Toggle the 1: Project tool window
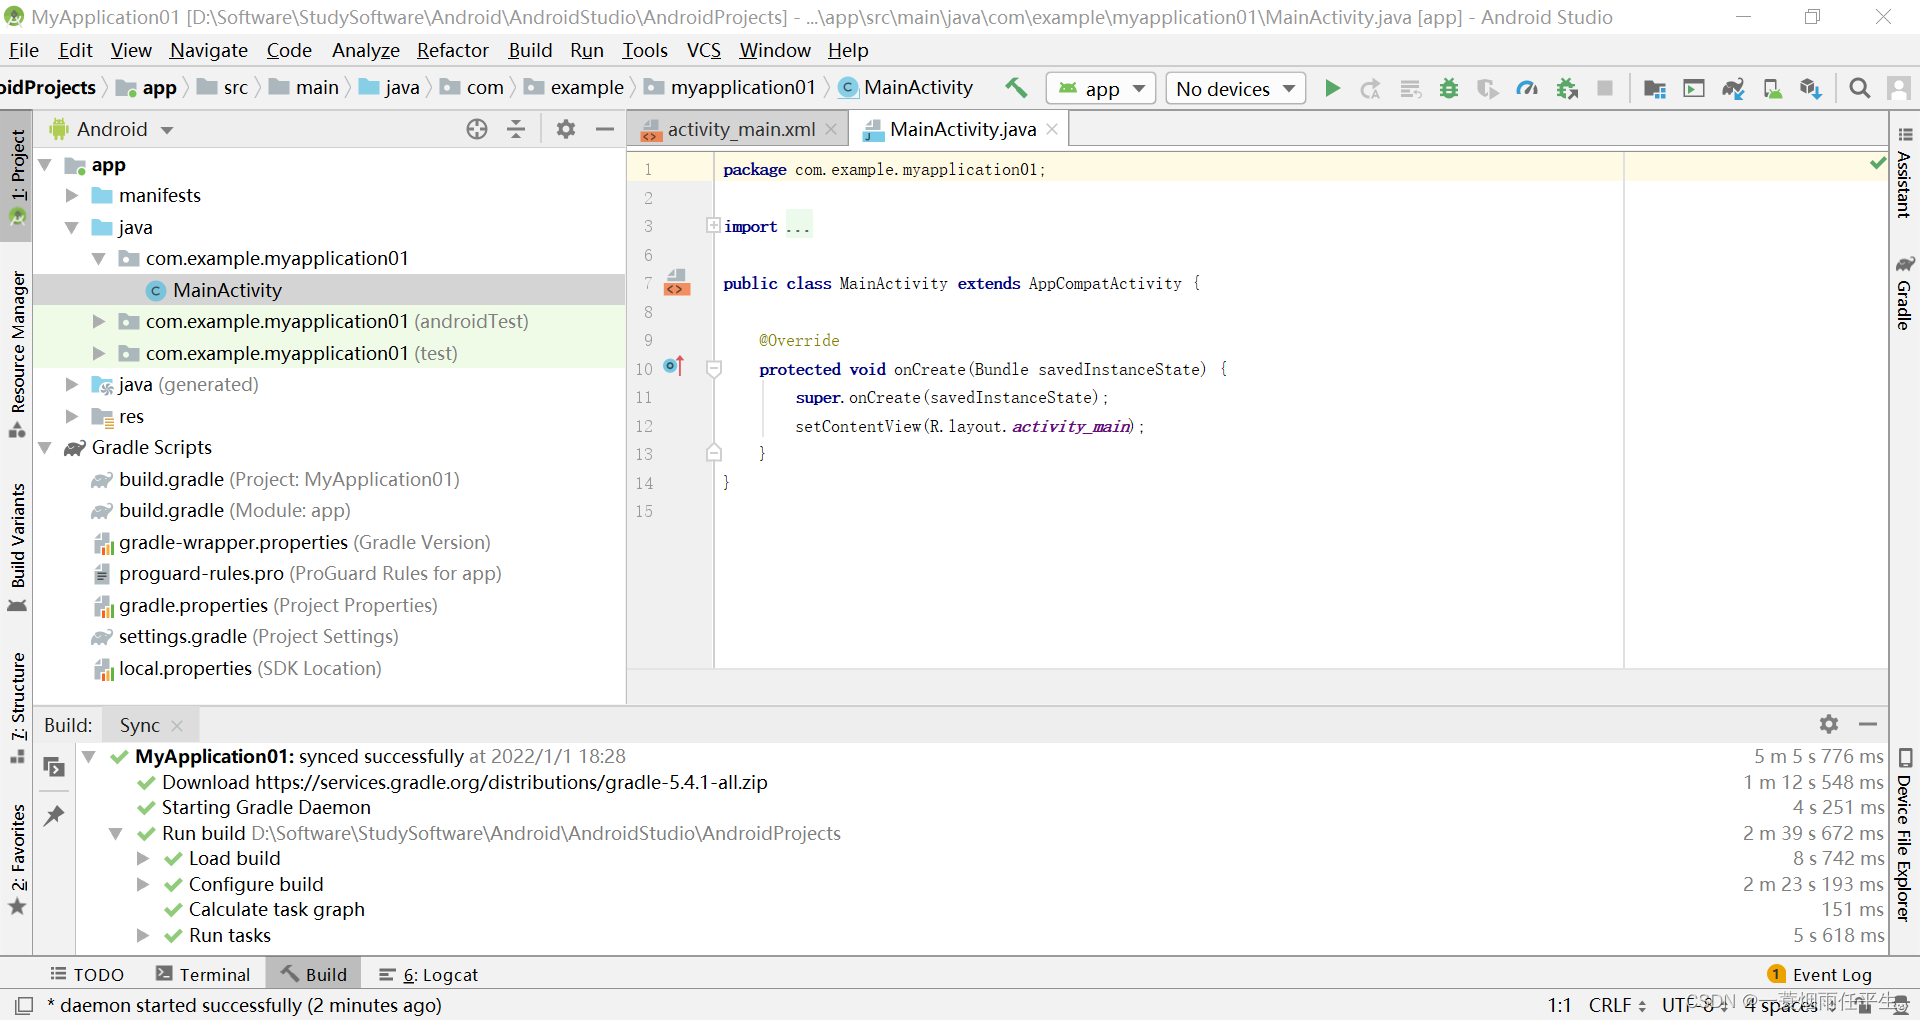Image resolution: width=1920 pixels, height=1020 pixels. [x=18, y=176]
